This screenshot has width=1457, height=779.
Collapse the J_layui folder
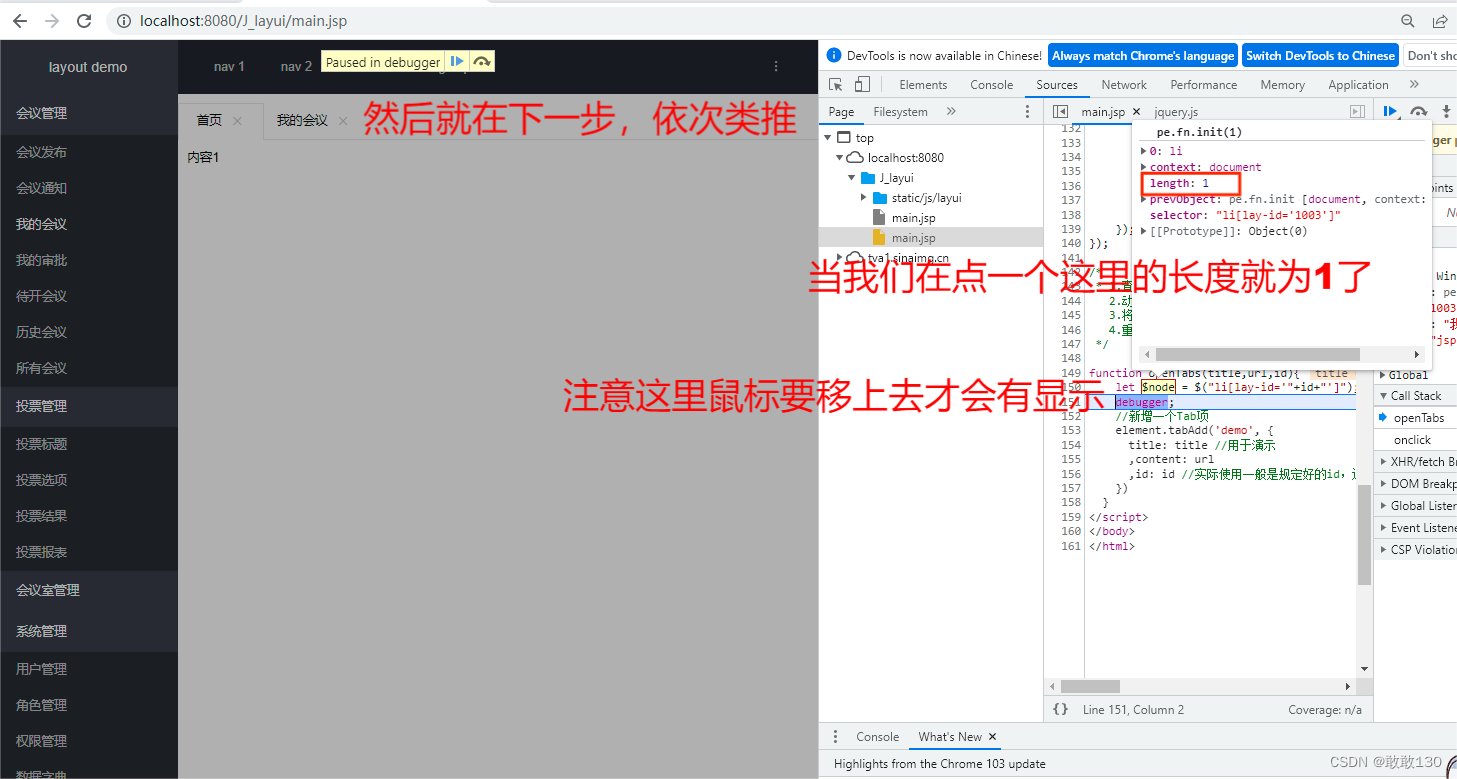852,178
